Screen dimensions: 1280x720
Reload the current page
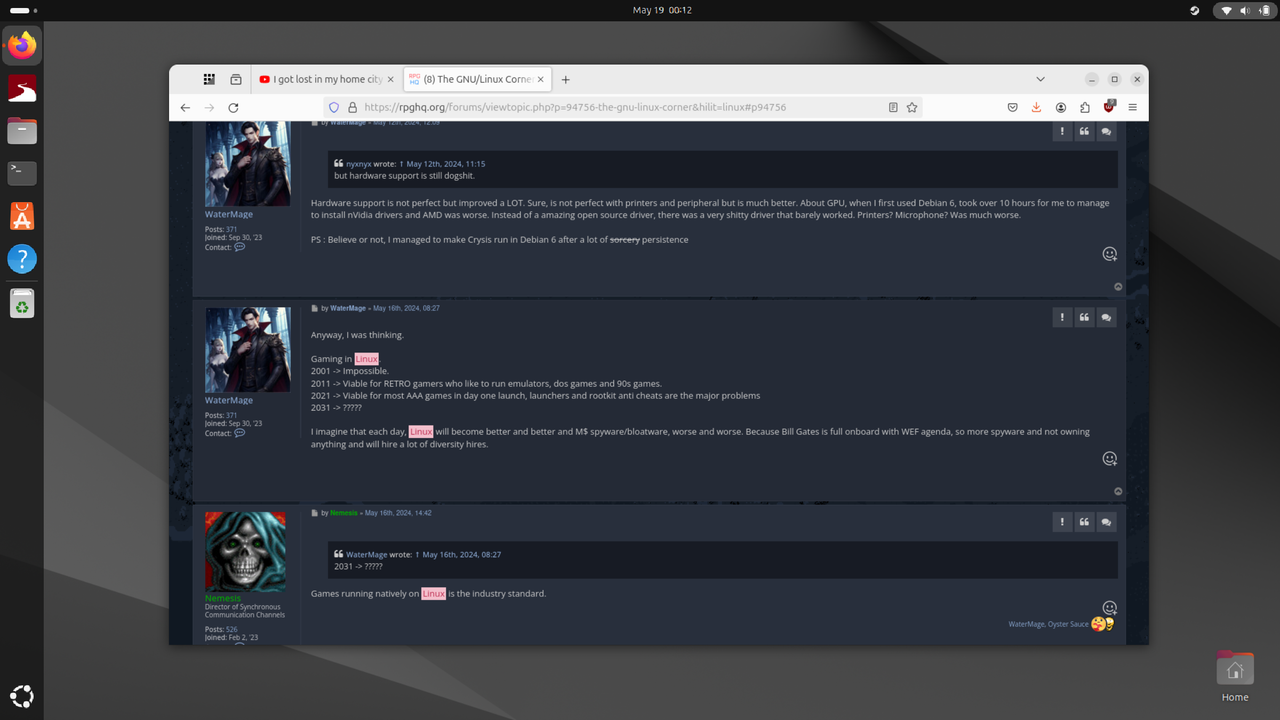click(x=233, y=107)
